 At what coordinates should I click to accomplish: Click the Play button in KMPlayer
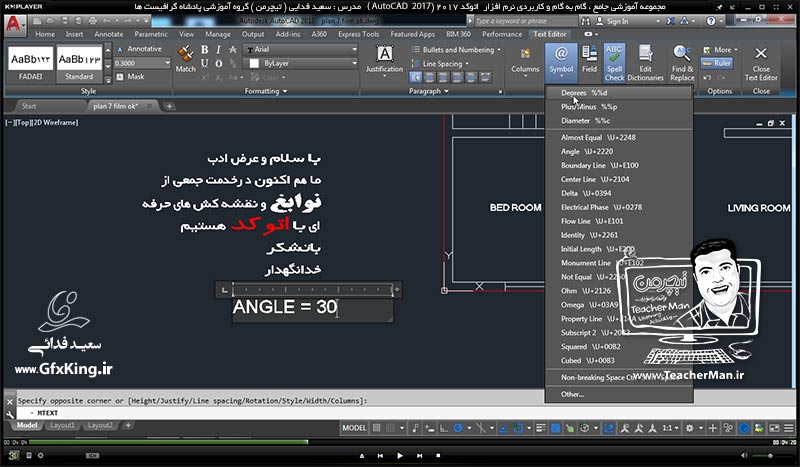tap(400, 455)
